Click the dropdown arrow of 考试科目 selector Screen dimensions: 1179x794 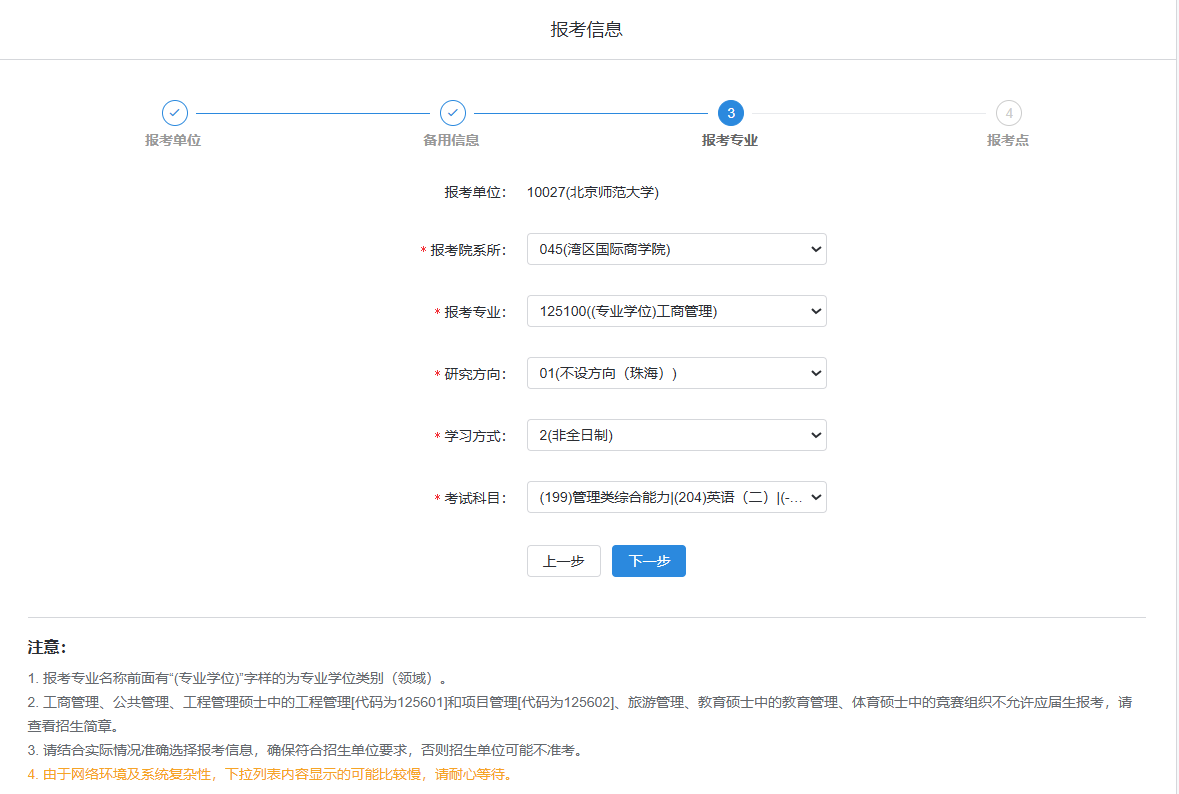tap(812, 496)
